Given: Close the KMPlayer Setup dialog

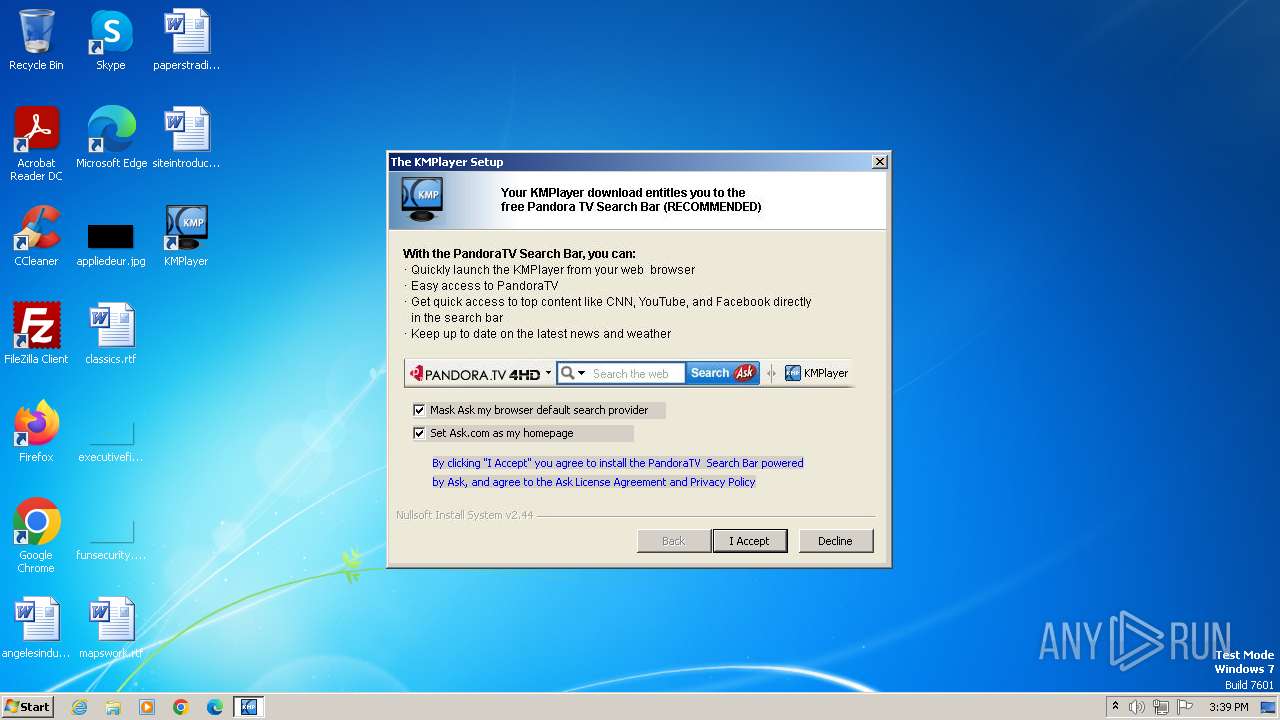Looking at the screenshot, I should (x=879, y=162).
